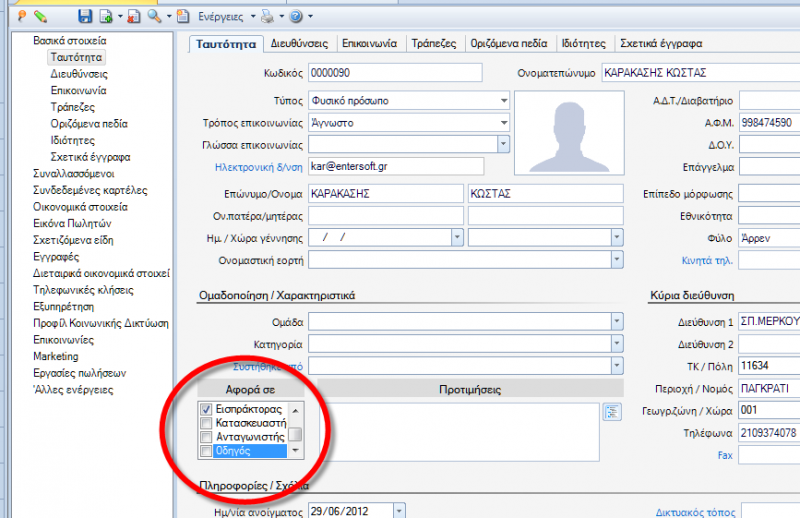
Task: Click scrollbar thumb in Αφορά σε list
Action: (x=295, y=434)
